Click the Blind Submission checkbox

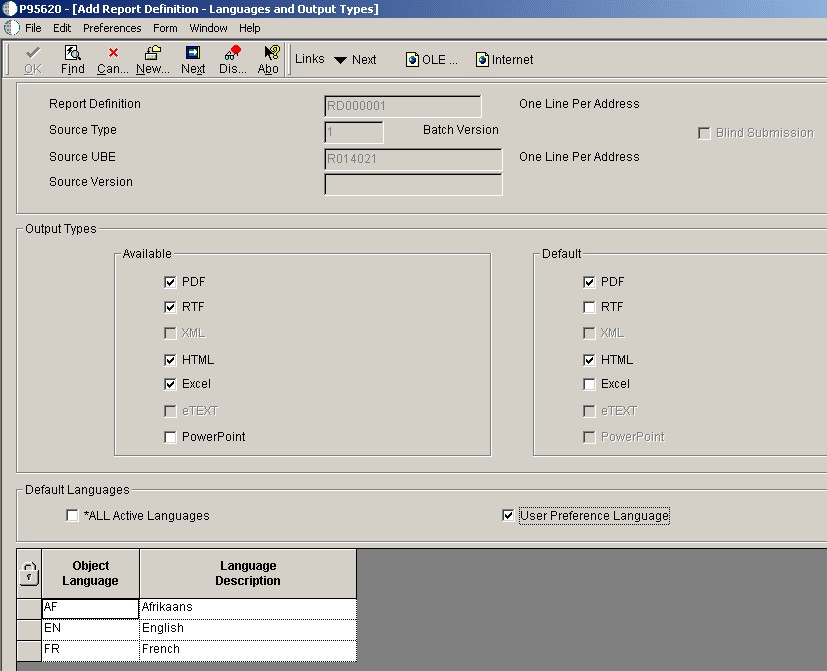click(704, 133)
